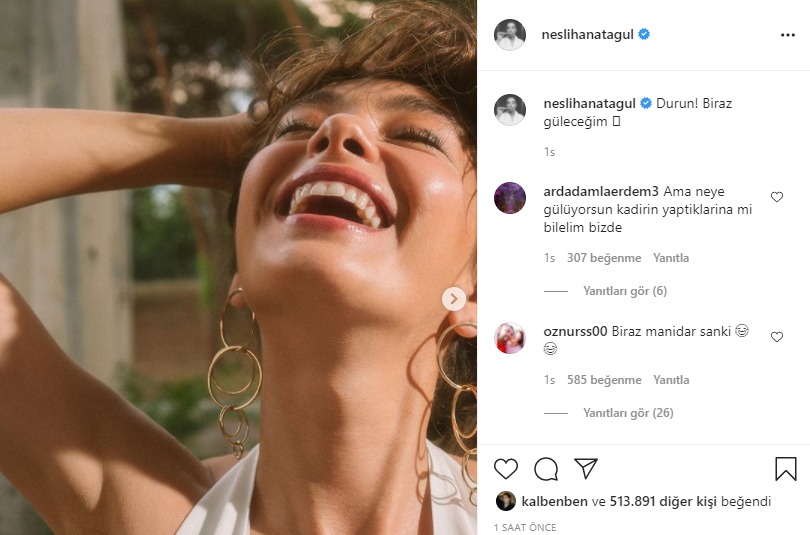Viewport: 810px width, 535px height.
Task: Click the header profile avatar
Action: [510, 34]
